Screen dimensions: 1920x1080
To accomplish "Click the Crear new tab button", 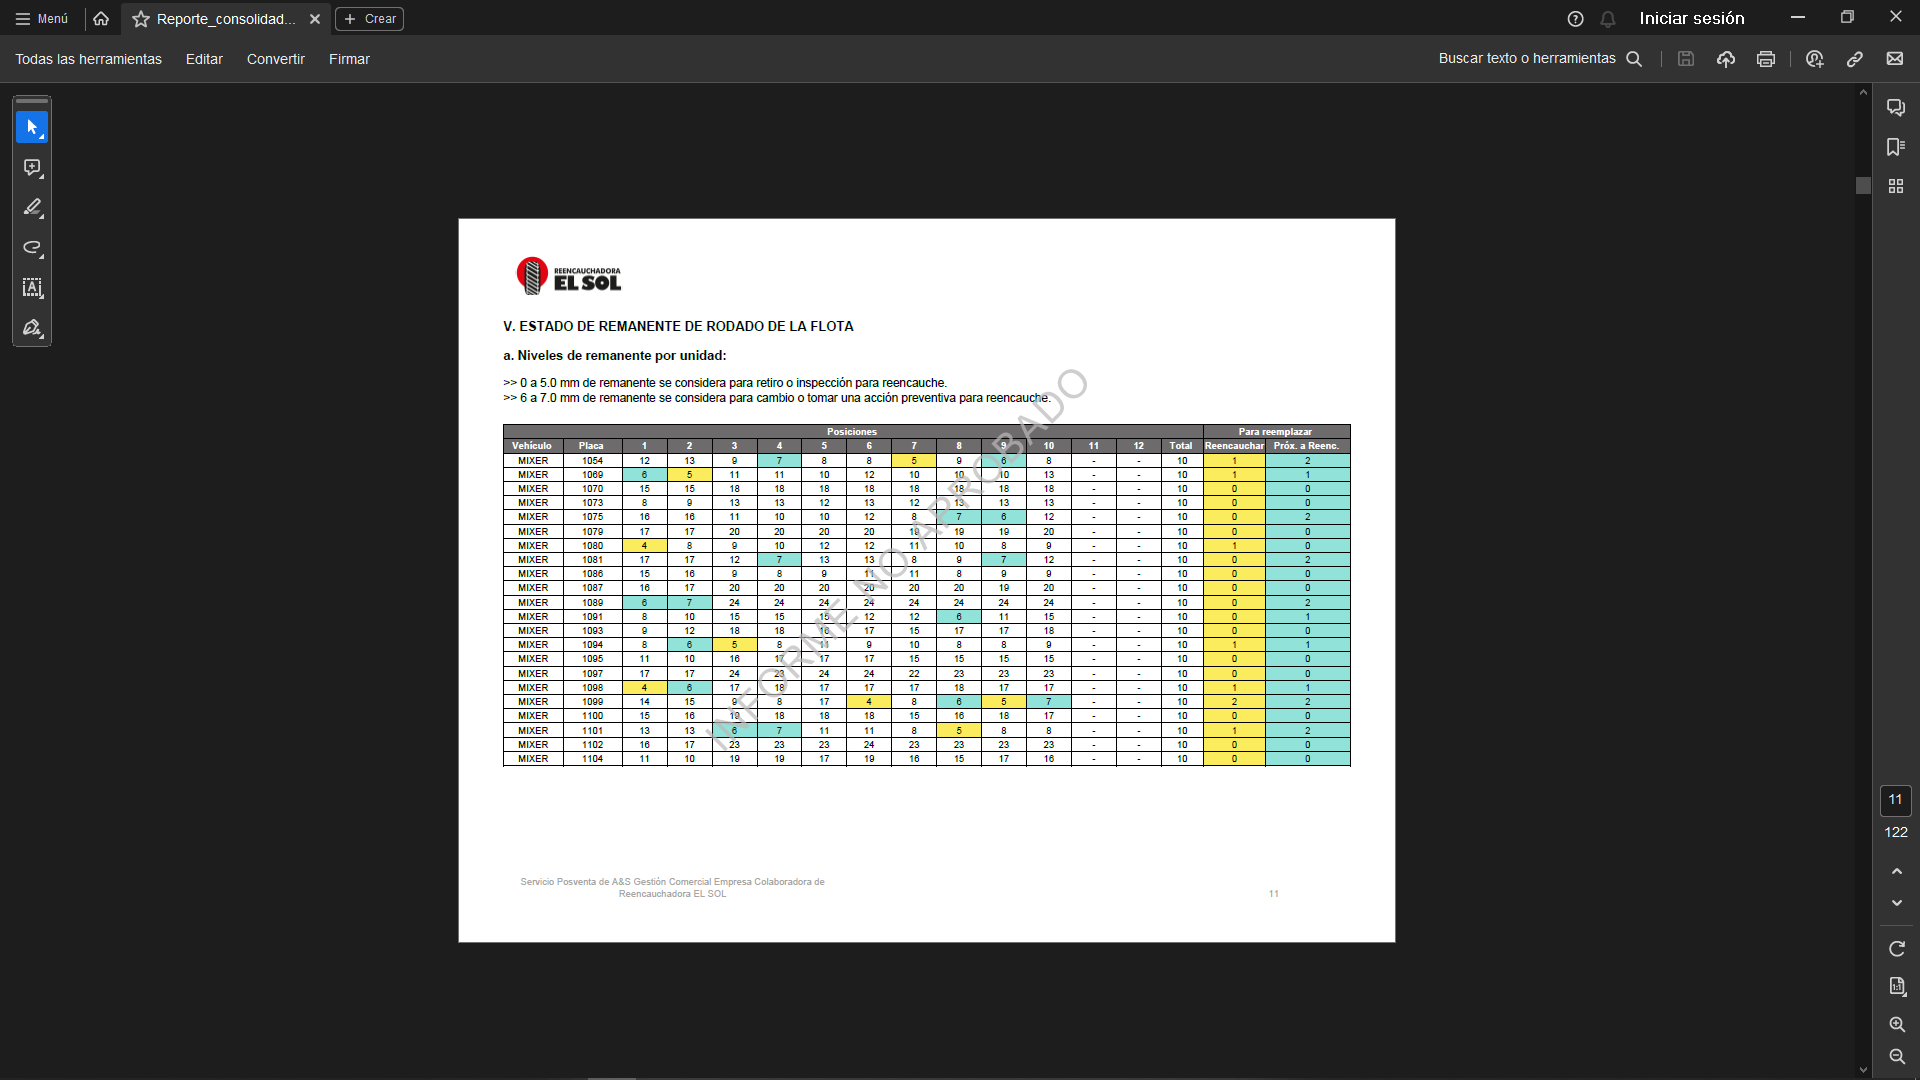I will tap(370, 19).
